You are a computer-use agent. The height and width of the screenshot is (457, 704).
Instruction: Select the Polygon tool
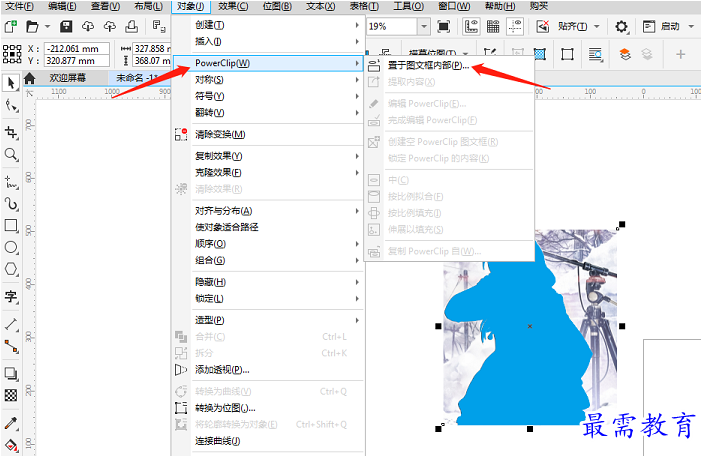pos(11,269)
